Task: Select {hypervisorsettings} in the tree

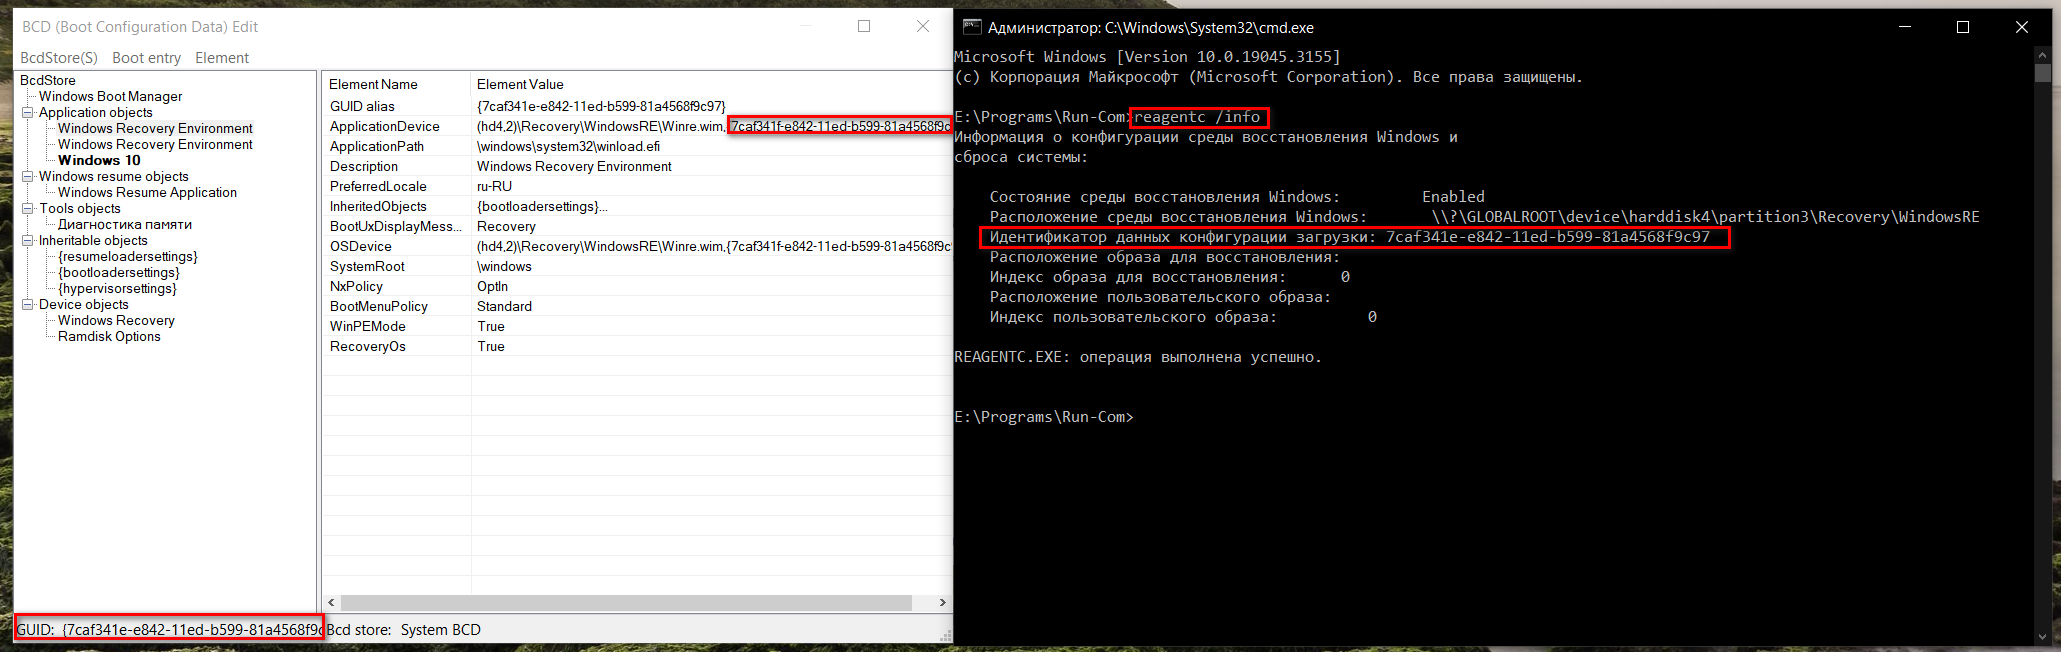Action: coord(117,289)
